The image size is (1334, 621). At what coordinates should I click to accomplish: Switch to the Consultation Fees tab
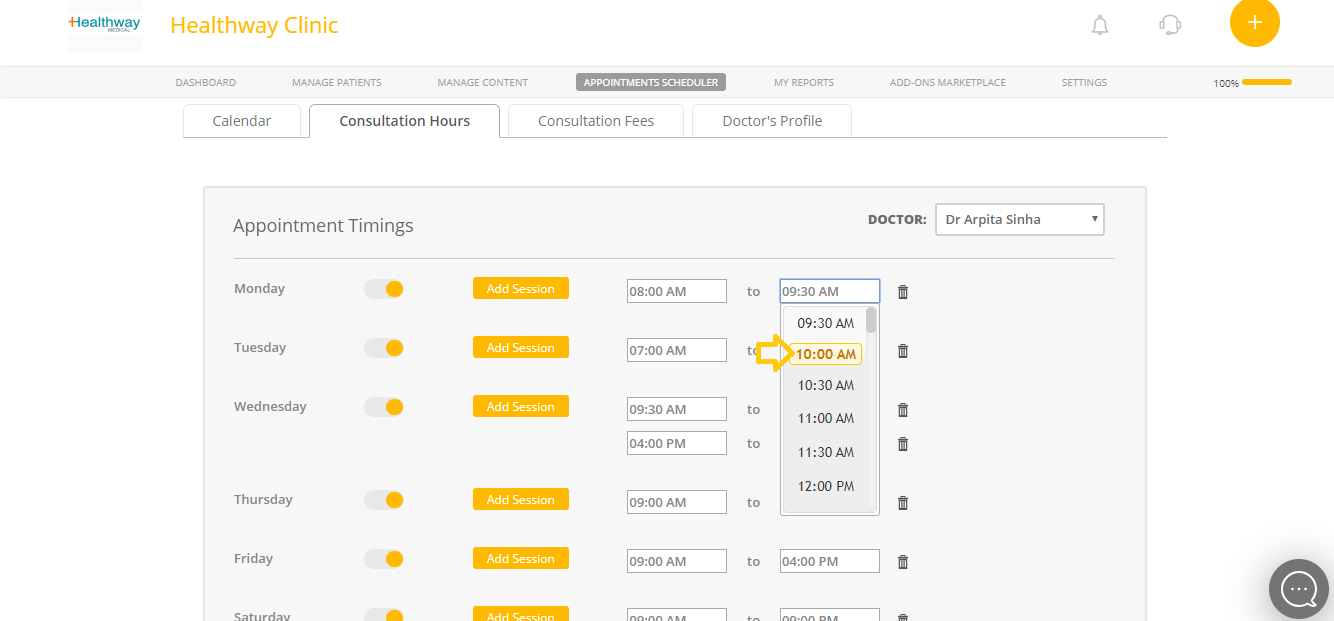pyautogui.click(x=596, y=120)
